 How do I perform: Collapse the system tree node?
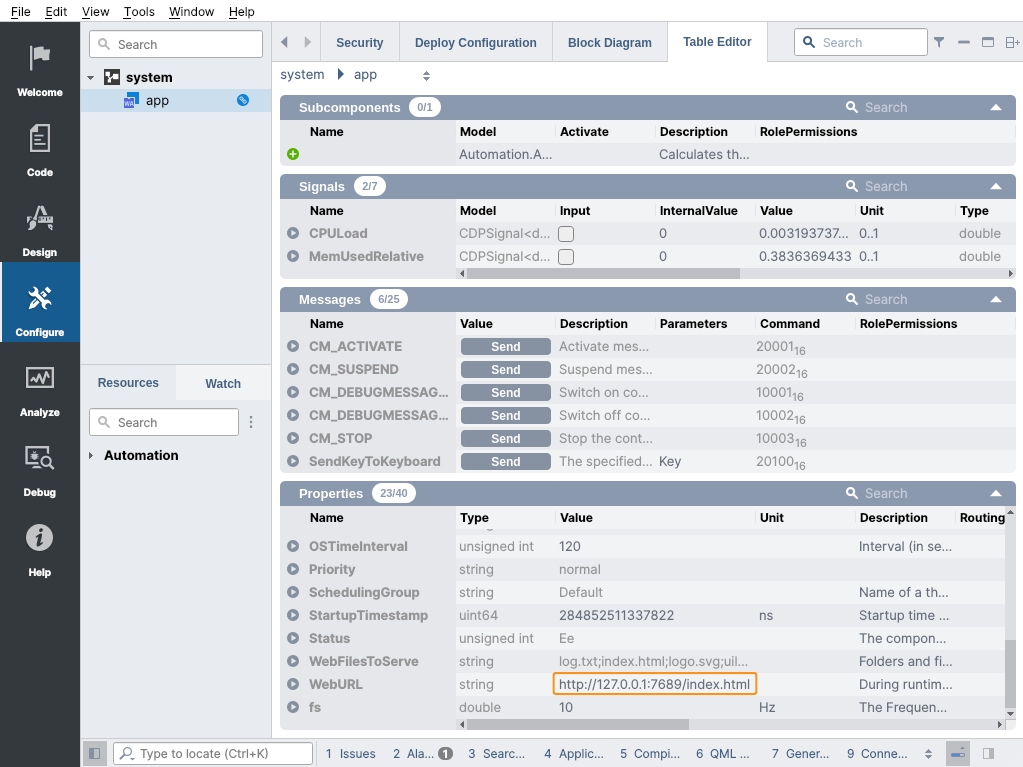[91, 78]
